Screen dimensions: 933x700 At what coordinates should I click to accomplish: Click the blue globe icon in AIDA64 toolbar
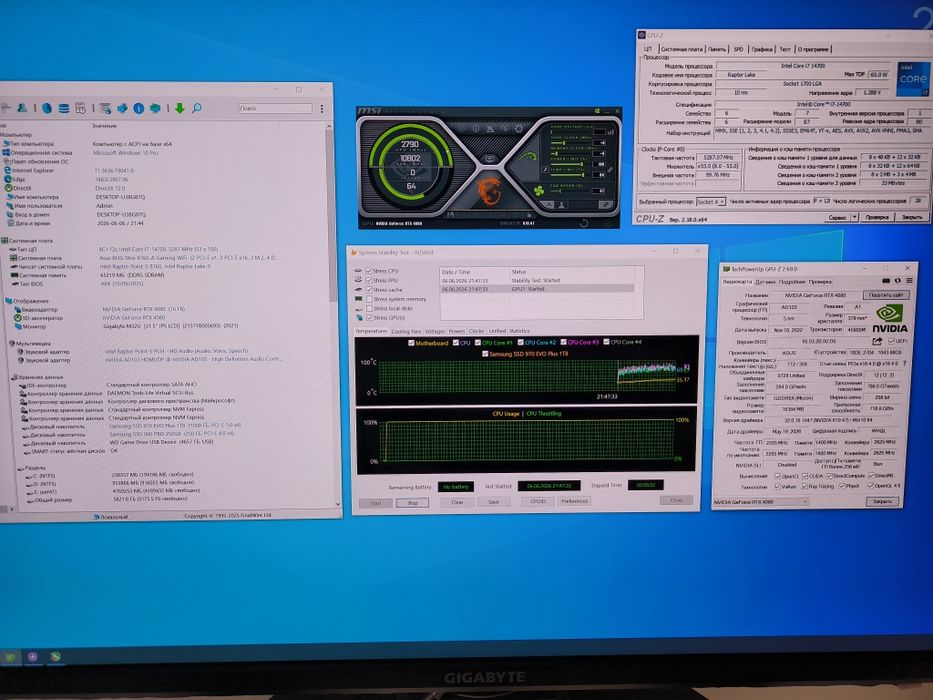coord(46,108)
